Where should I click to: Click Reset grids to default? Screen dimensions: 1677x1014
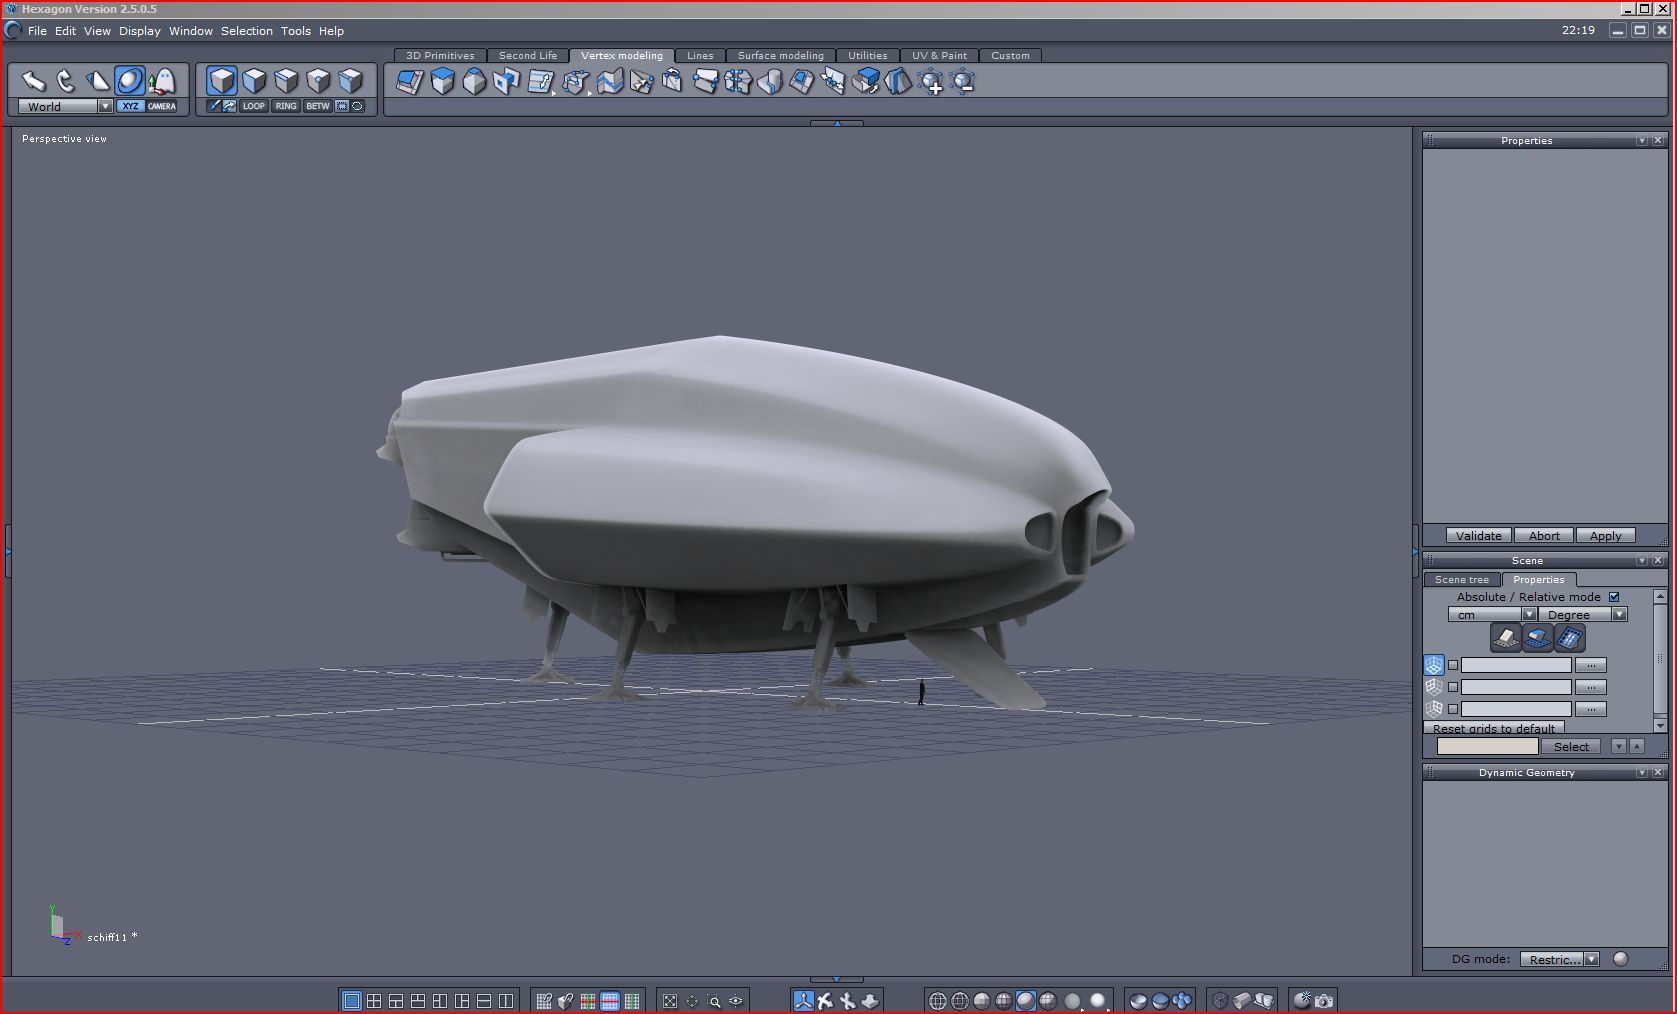[1494, 728]
